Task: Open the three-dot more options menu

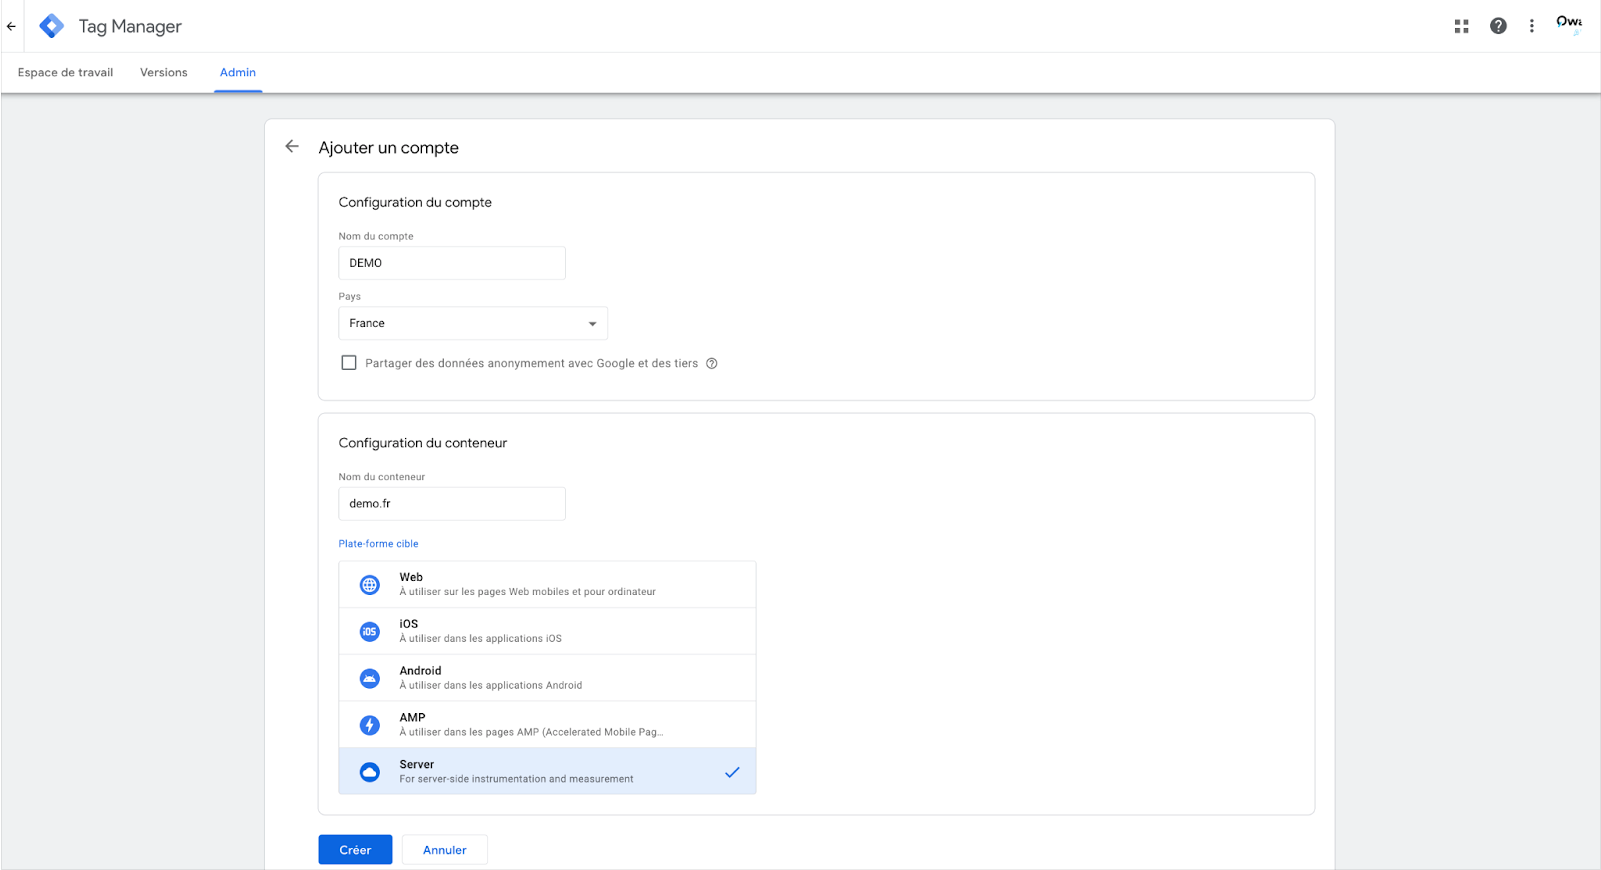Action: tap(1531, 26)
